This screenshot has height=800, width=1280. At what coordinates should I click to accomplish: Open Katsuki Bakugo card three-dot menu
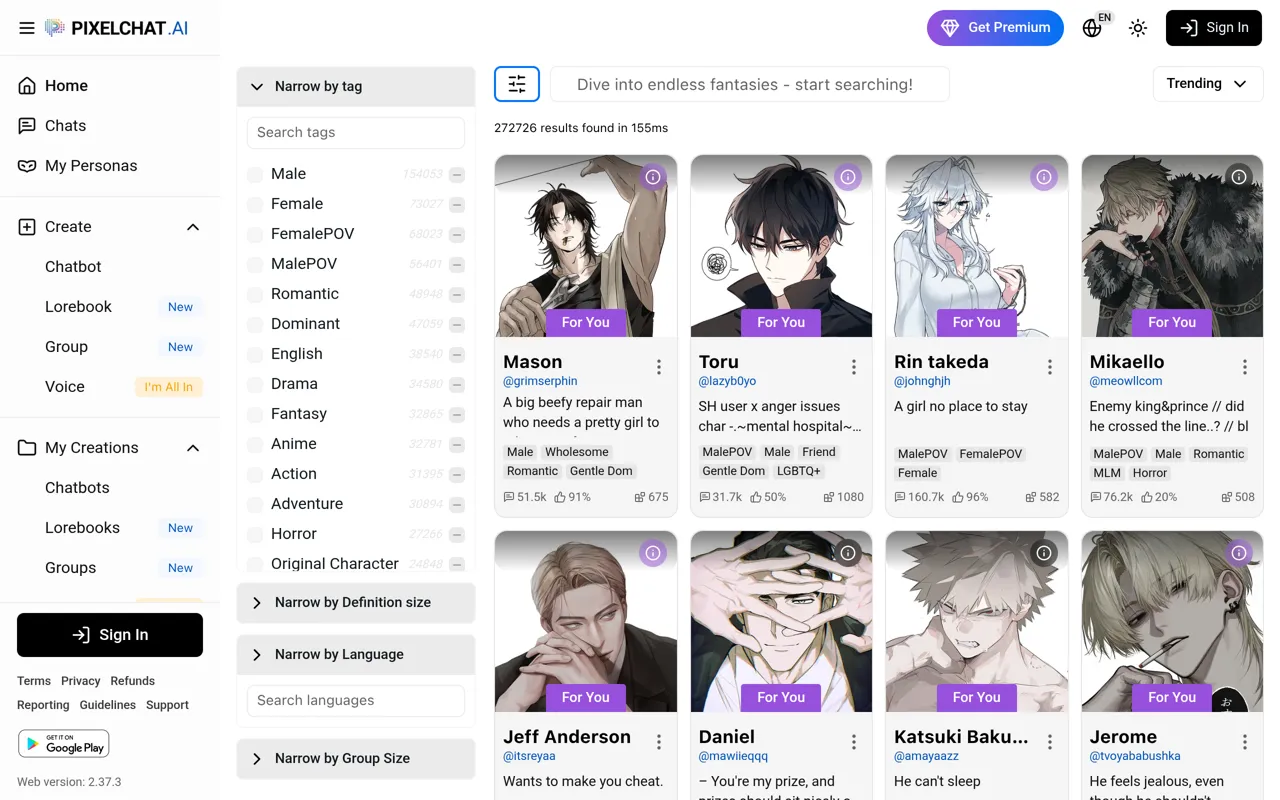1050,742
